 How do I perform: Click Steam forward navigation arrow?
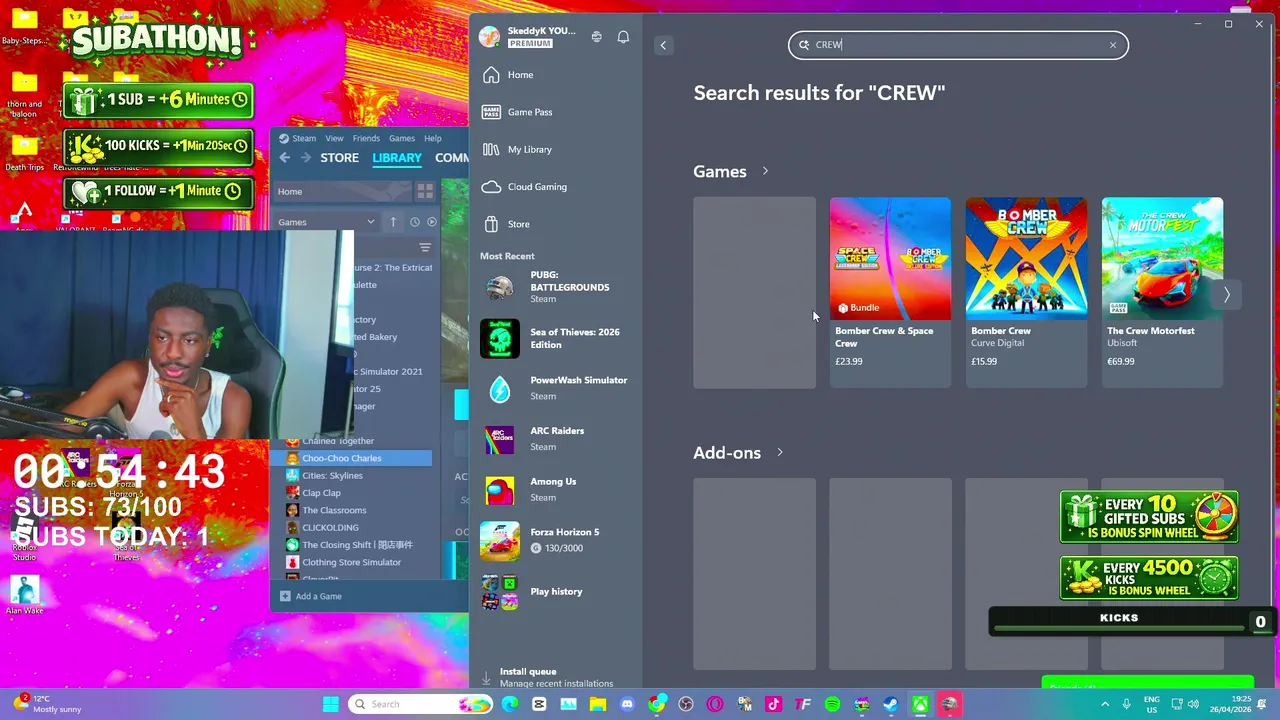click(305, 158)
